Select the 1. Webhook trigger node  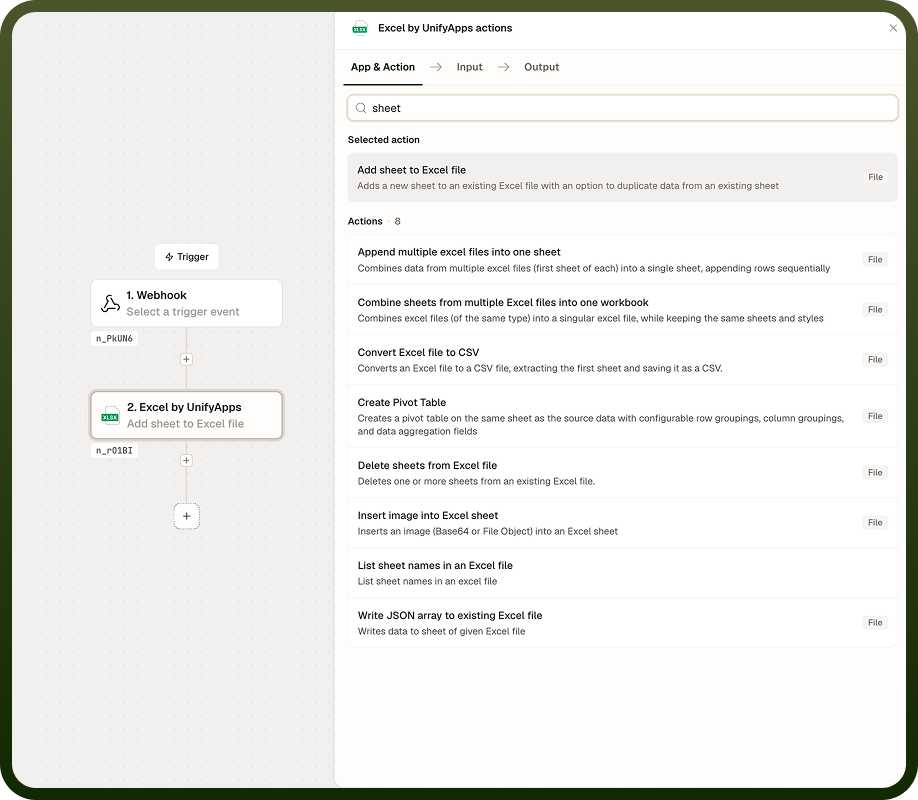(186, 303)
